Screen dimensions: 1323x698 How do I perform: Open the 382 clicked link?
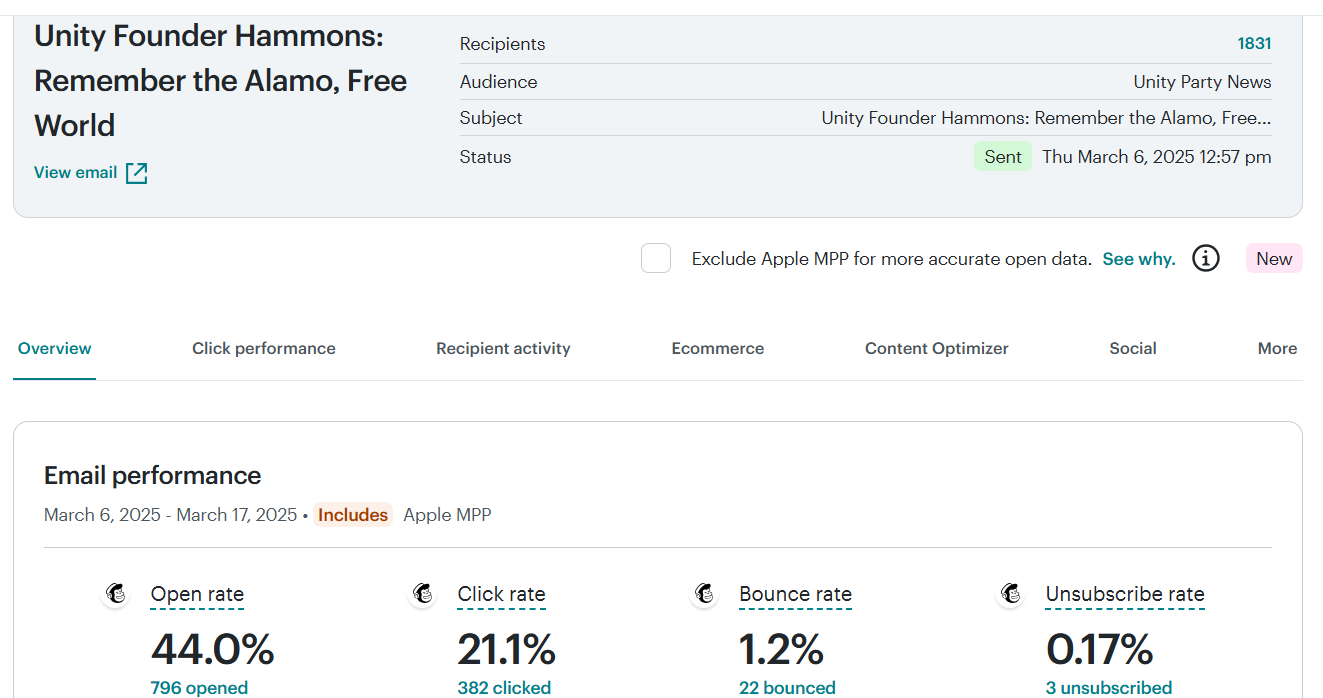[504, 688]
